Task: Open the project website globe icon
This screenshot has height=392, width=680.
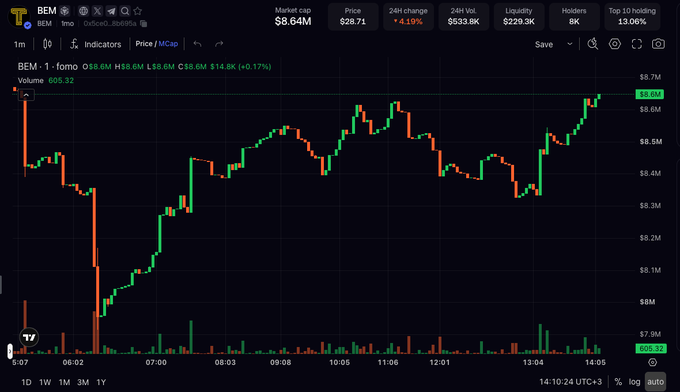Action: 83,11
